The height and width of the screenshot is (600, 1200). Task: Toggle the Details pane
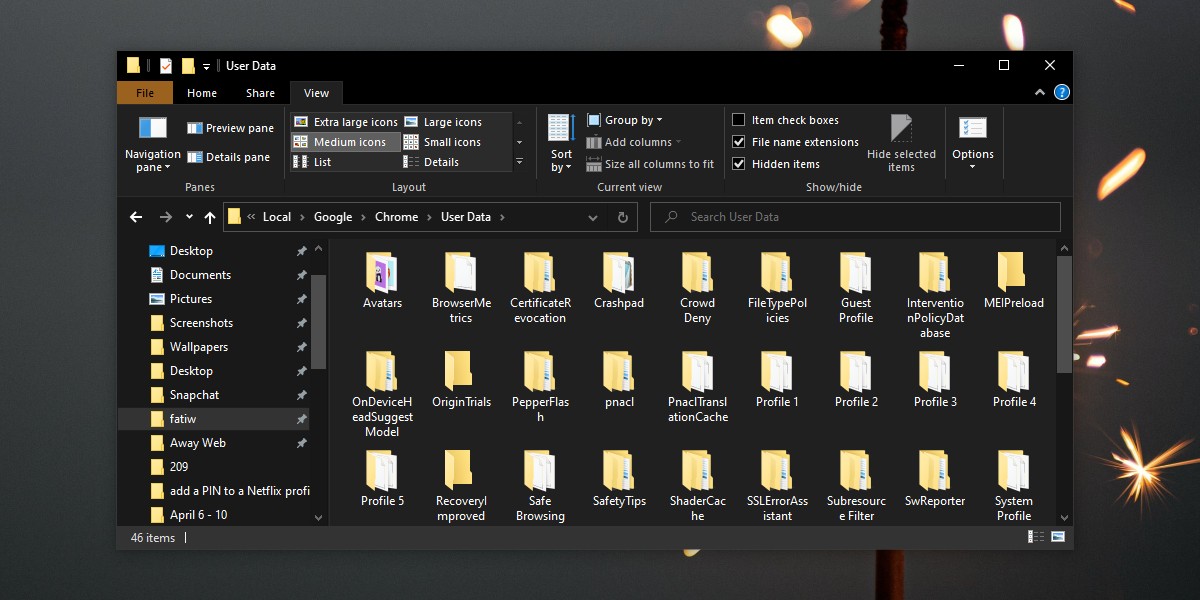coord(228,157)
